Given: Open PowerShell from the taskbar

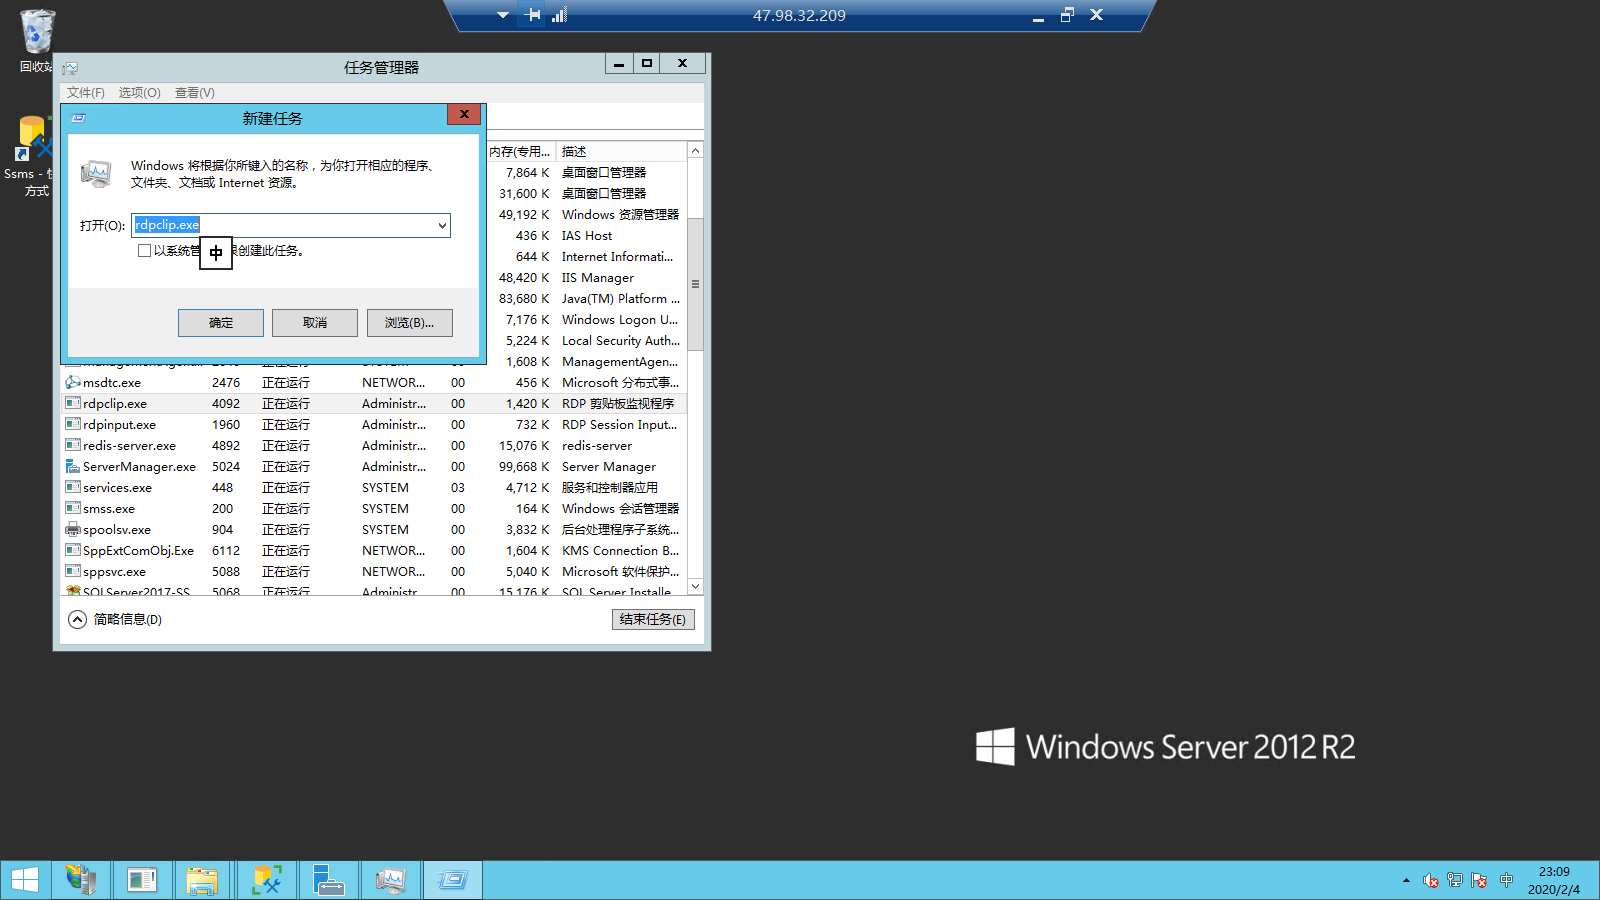Looking at the screenshot, I should point(141,880).
